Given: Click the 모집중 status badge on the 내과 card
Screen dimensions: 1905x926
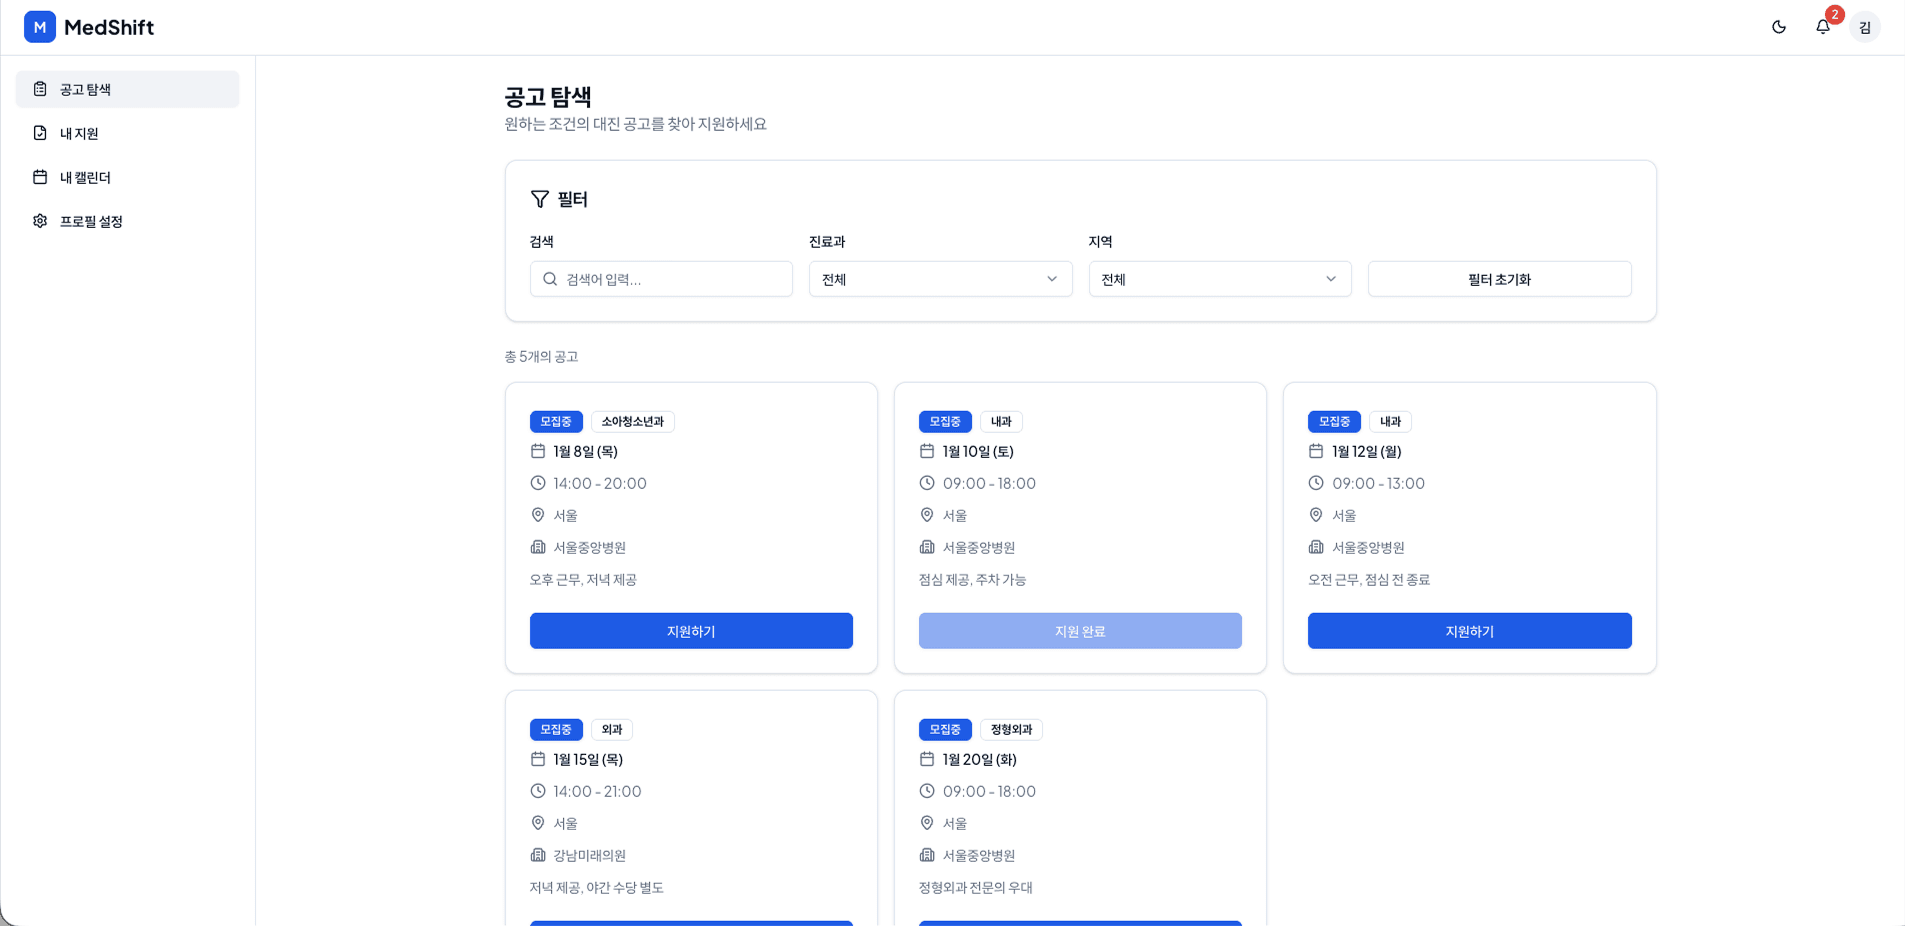Looking at the screenshot, I should pos(944,421).
